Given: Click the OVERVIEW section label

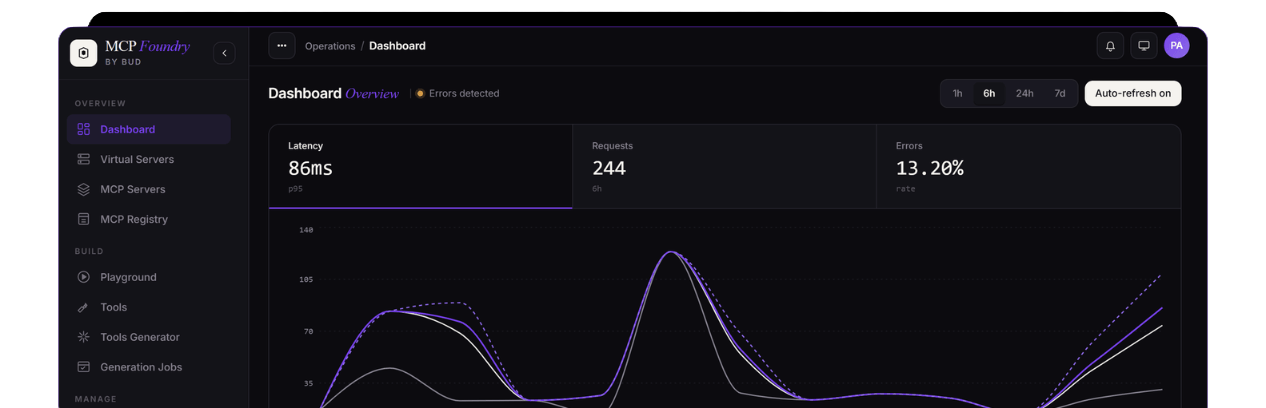Looking at the screenshot, I should (x=100, y=103).
